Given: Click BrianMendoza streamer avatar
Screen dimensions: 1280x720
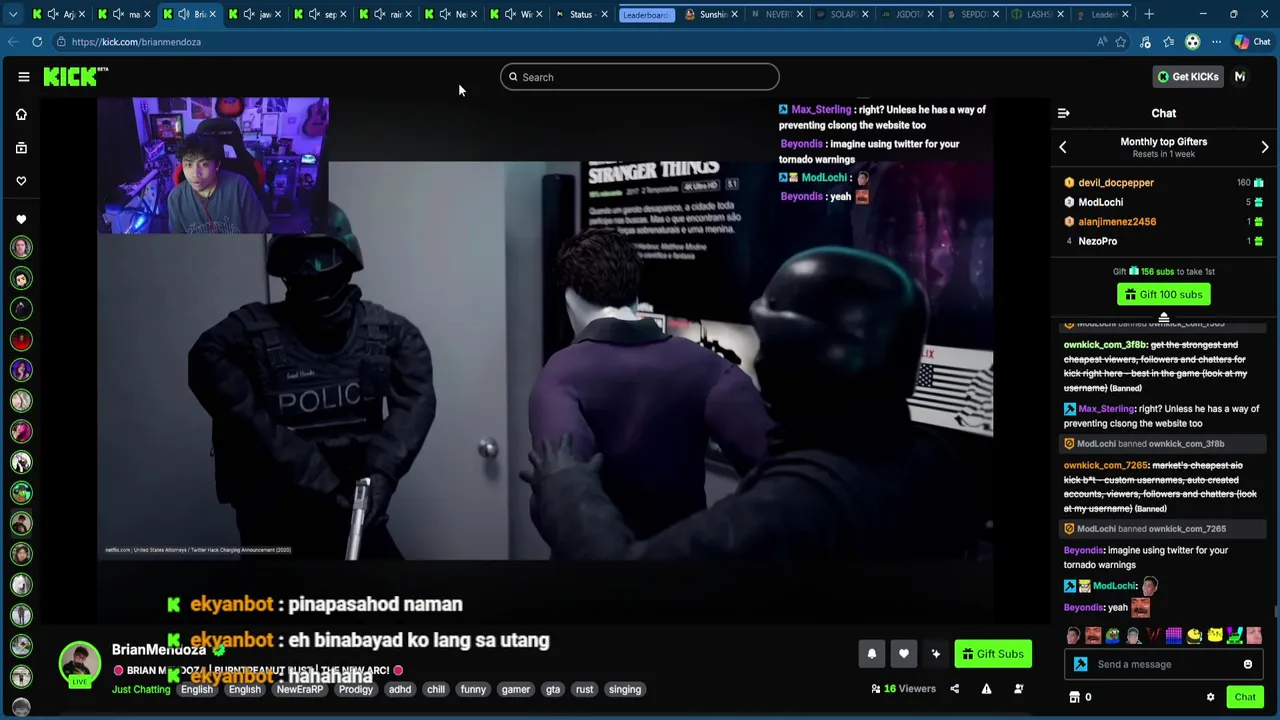Looking at the screenshot, I should coord(79,662).
